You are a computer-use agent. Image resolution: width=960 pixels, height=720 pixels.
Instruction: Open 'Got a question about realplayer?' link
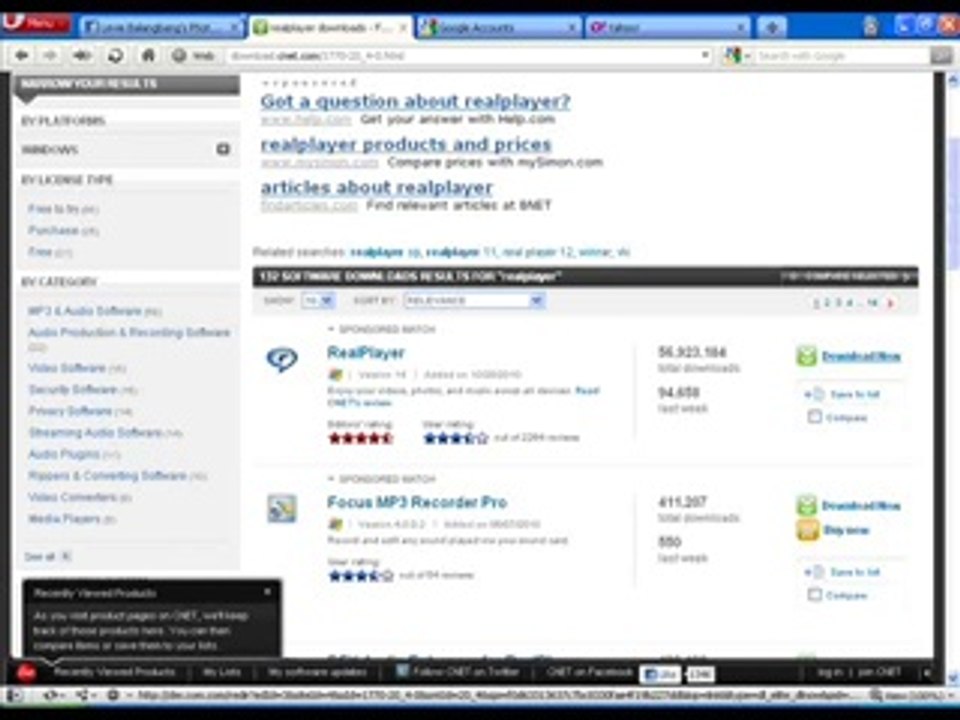[x=415, y=100]
